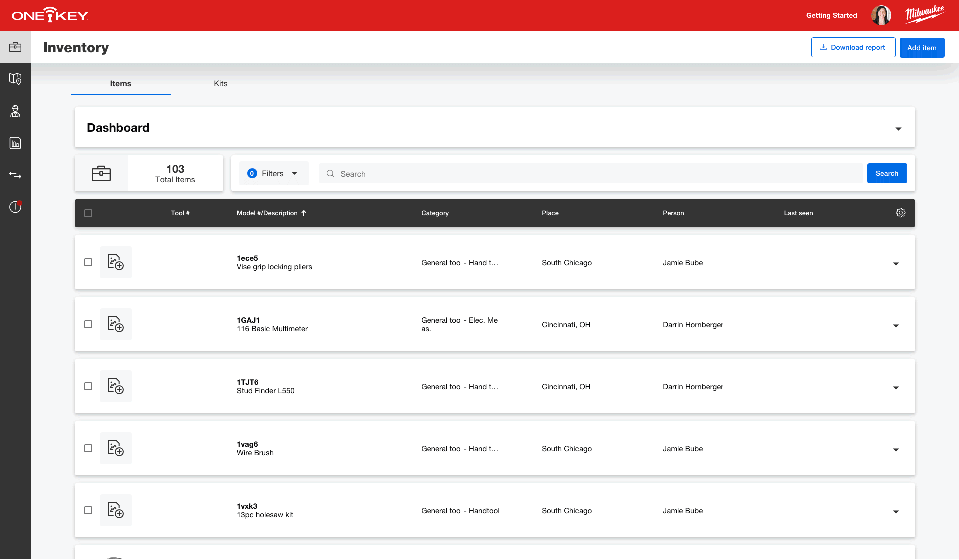Open the Filters dropdown
The width and height of the screenshot is (959, 560).
pyautogui.click(x=273, y=173)
